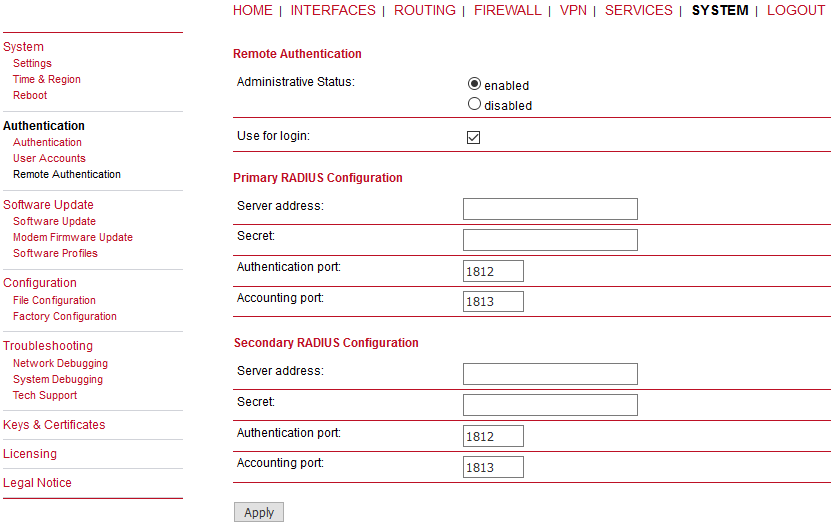
Task: Open the FIREWALL menu
Action: (507, 11)
